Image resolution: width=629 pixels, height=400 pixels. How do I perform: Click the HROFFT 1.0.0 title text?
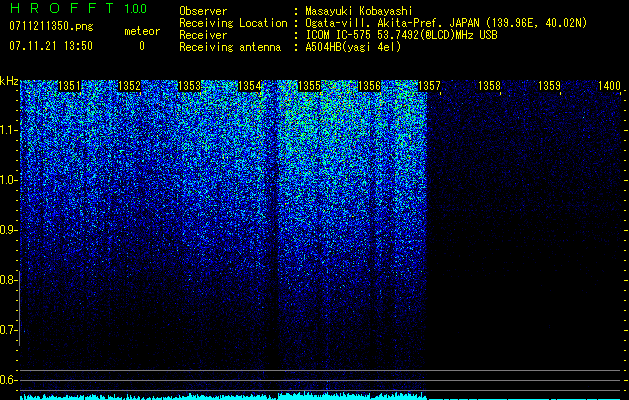(78, 8)
